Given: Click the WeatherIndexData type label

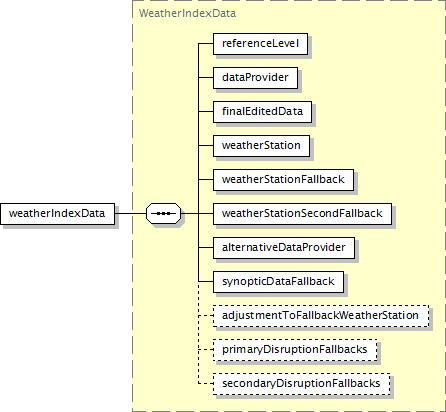Looking at the screenshot, I should tap(187, 13).
